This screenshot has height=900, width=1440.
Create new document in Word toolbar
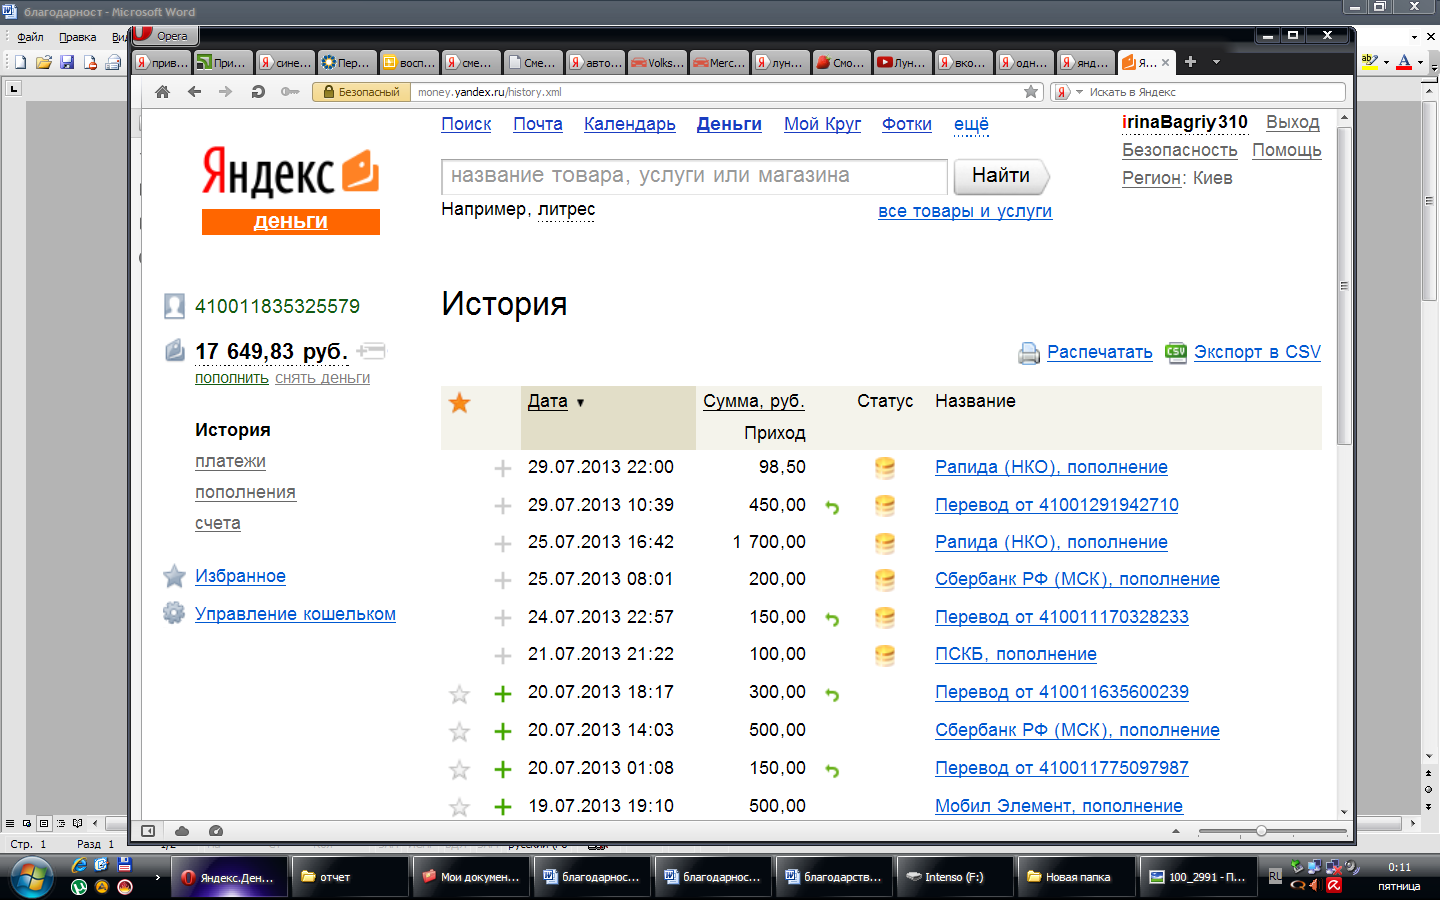click(20, 62)
